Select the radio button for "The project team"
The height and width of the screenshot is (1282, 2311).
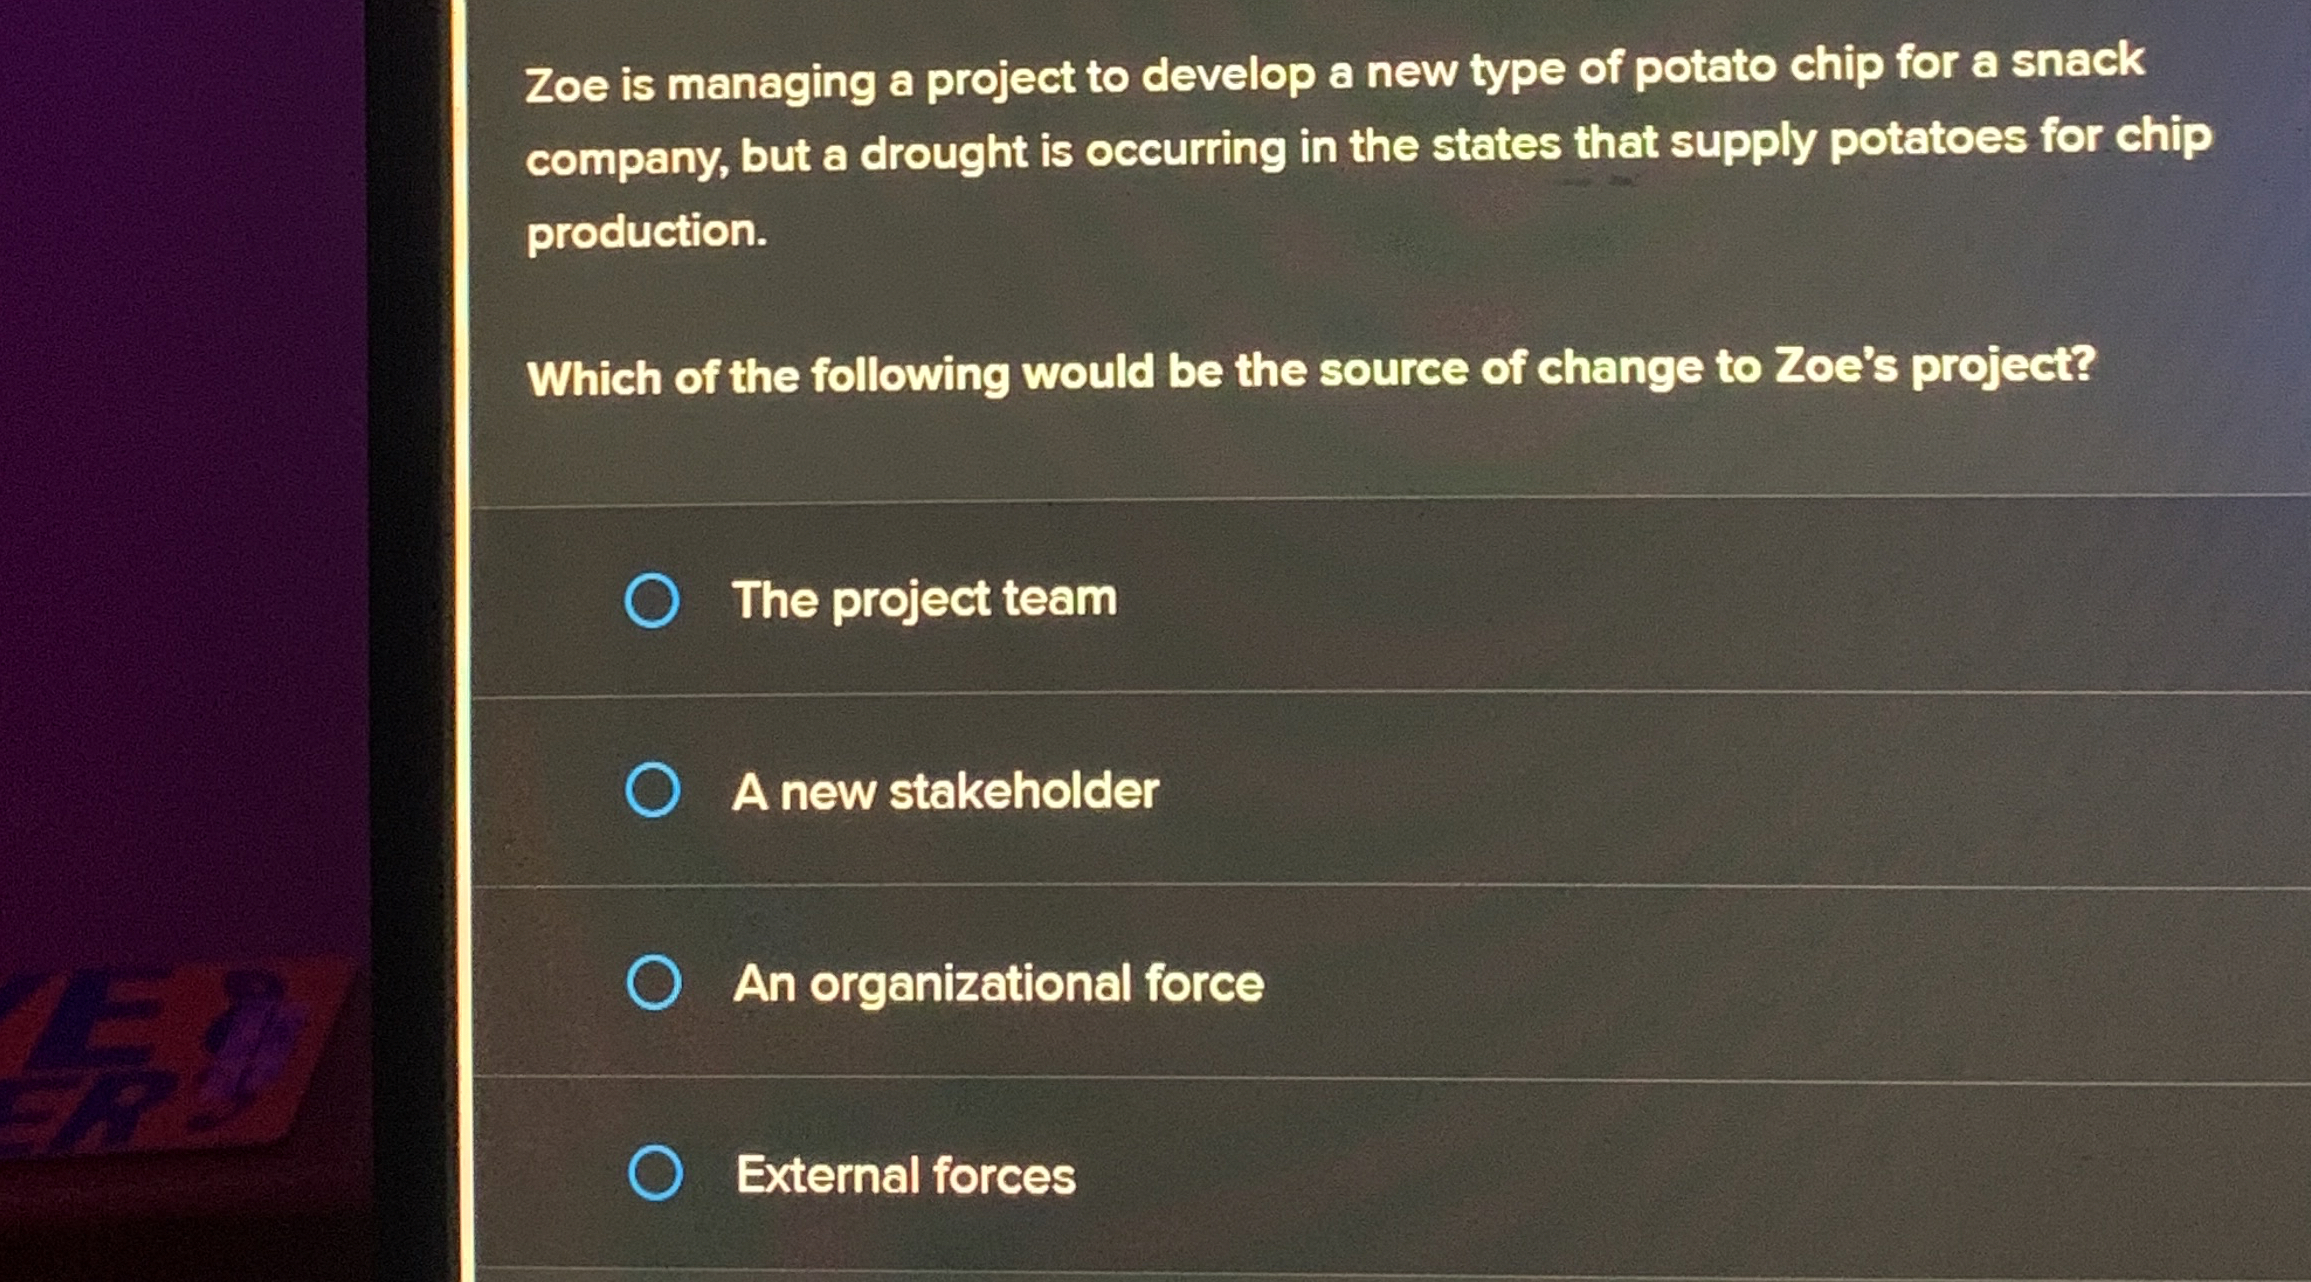(655, 602)
